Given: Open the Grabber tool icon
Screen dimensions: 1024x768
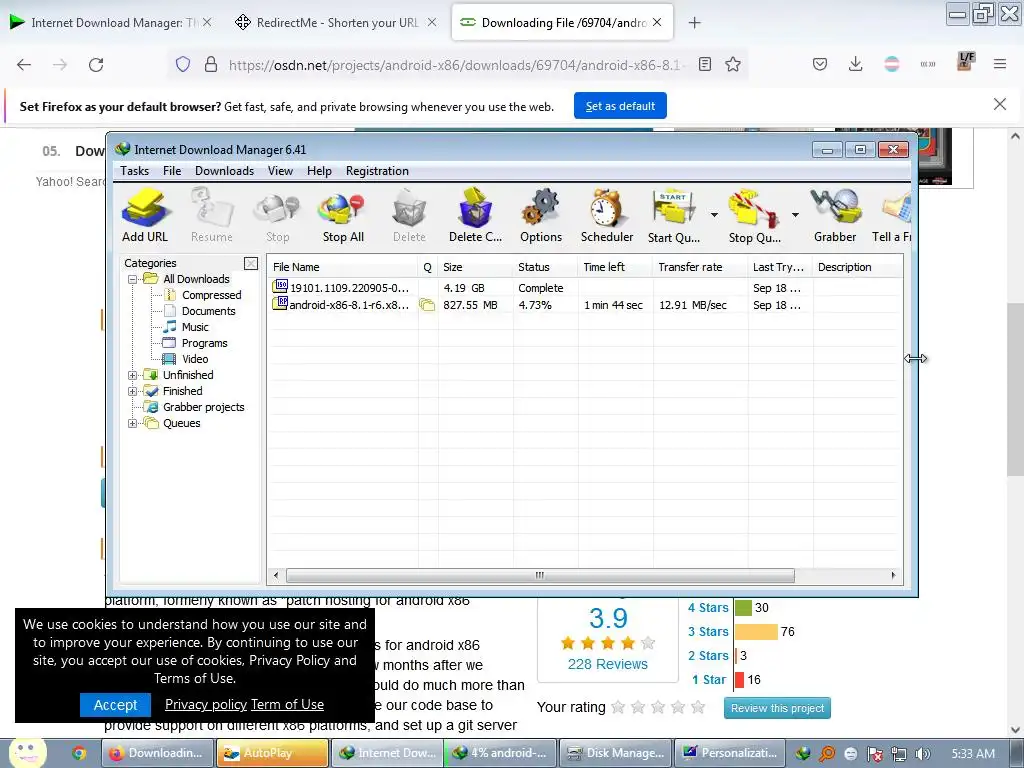Looking at the screenshot, I should click(x=835, y=216).
